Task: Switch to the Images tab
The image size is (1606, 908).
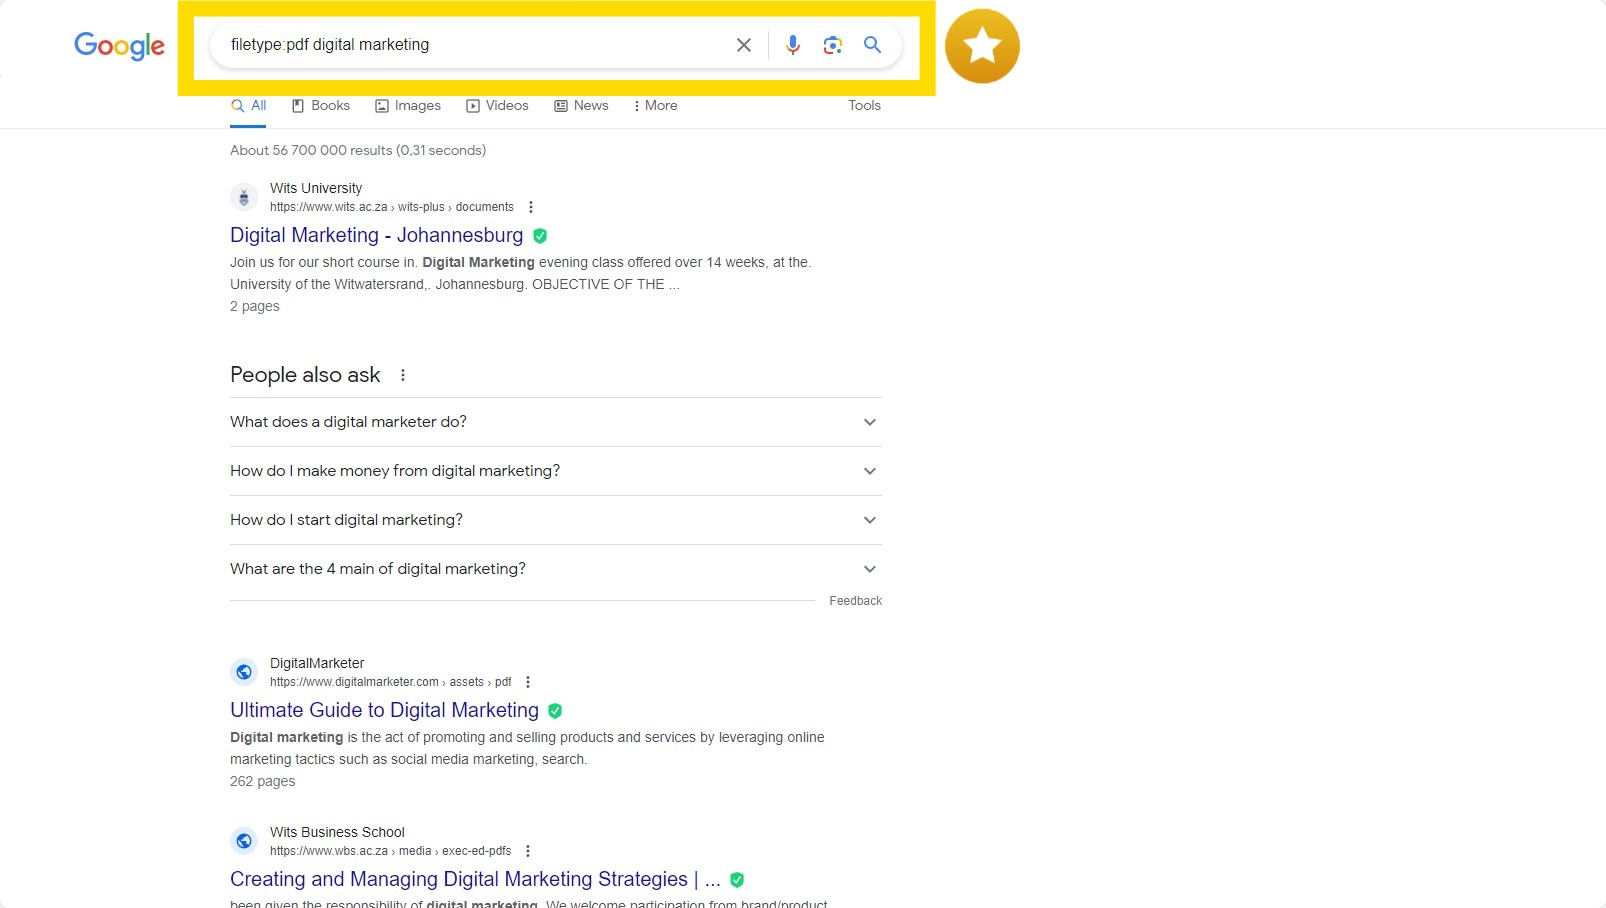Action: click(407, 106)
